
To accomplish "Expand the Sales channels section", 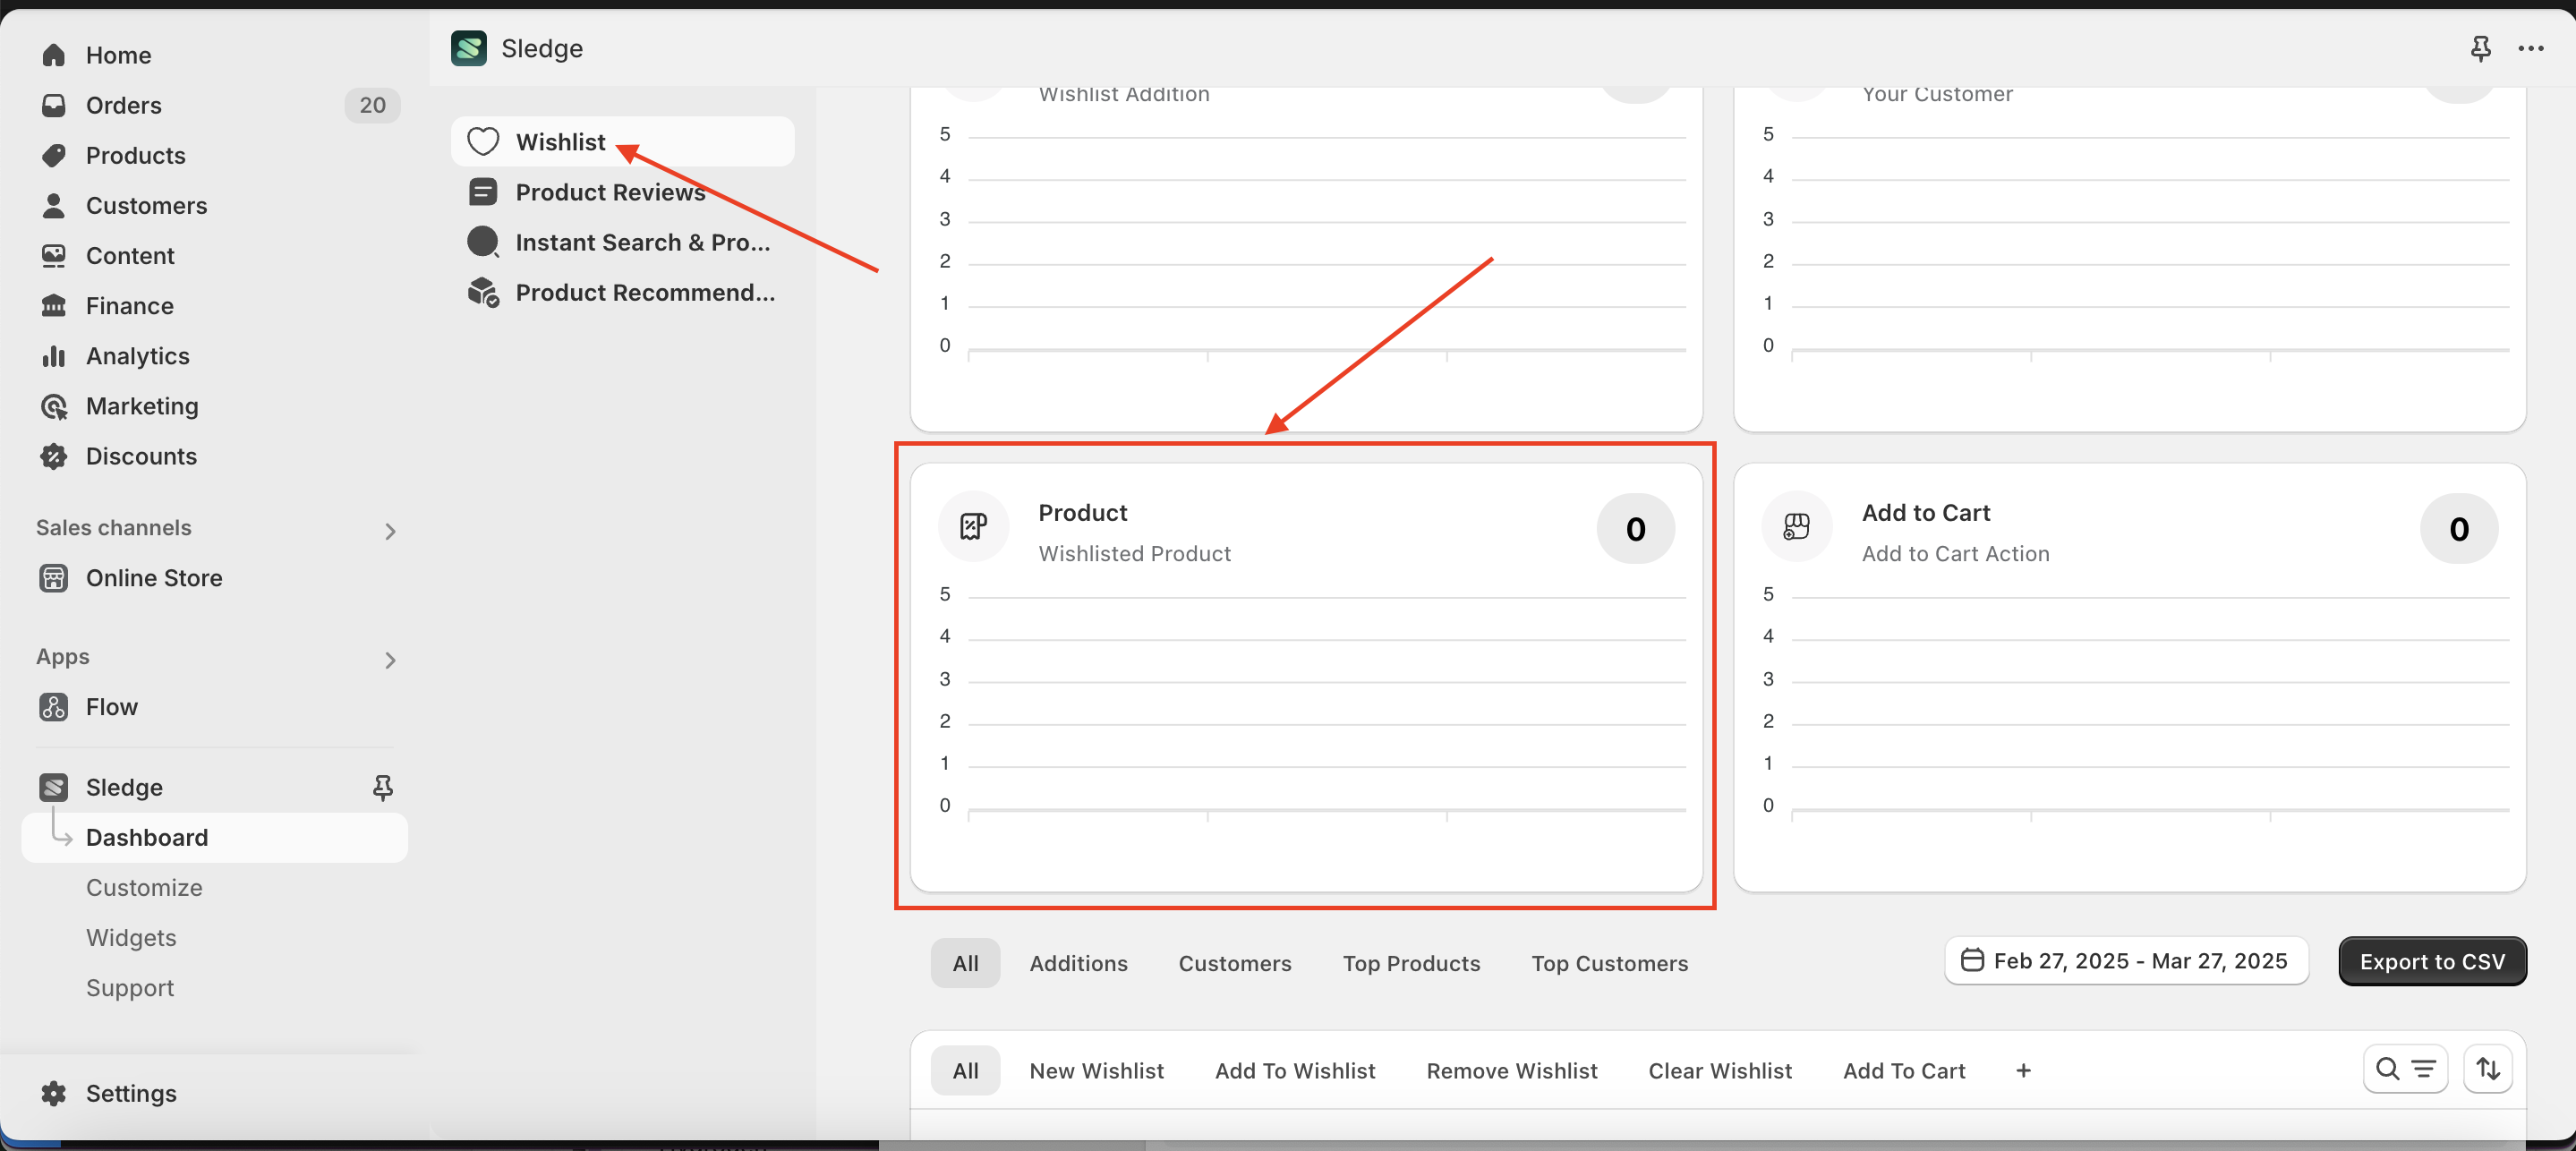I will click(390, 531).
